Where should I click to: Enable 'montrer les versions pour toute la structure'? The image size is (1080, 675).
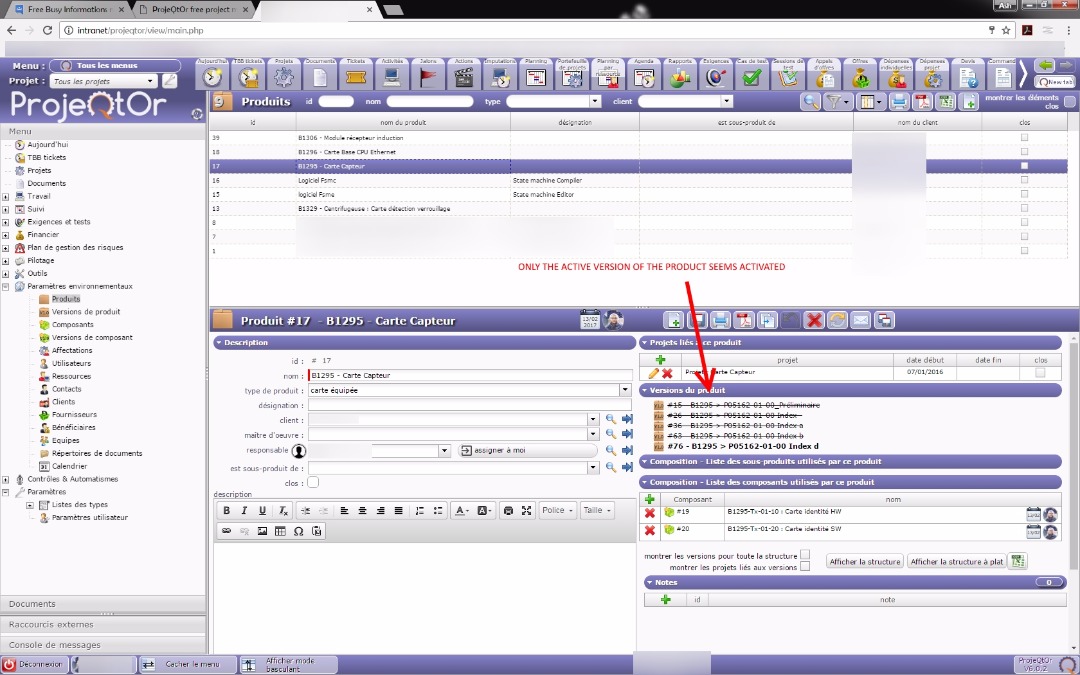[x=804, y=555]
